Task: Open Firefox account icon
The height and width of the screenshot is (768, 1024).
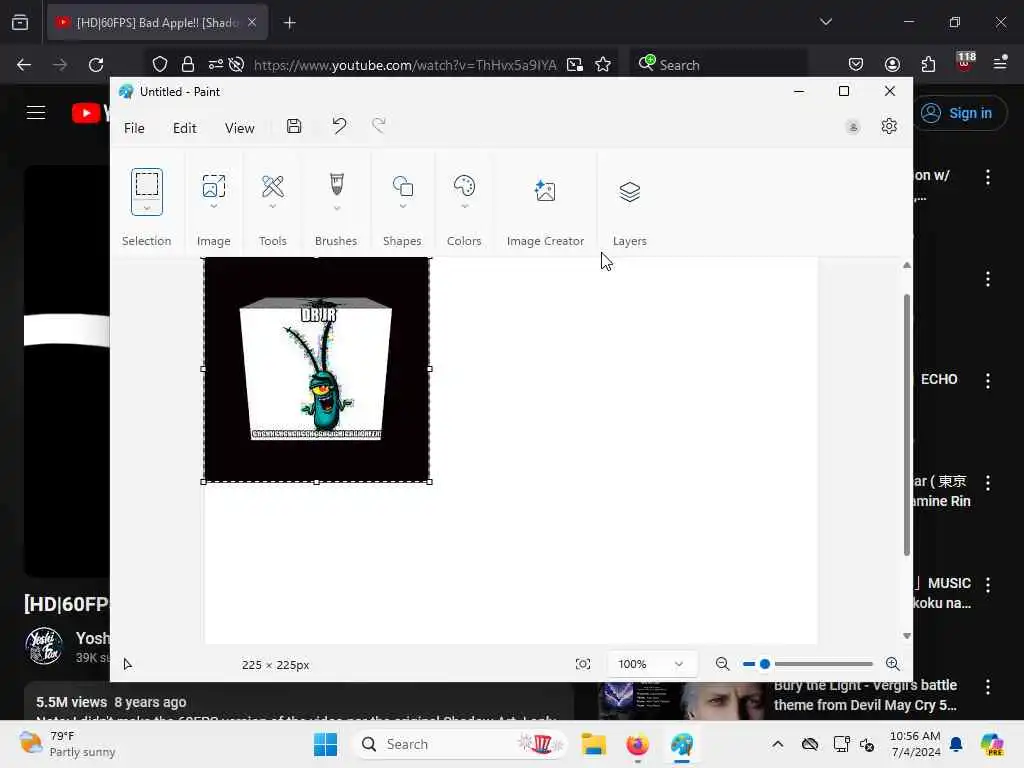Action: point(892,64)
